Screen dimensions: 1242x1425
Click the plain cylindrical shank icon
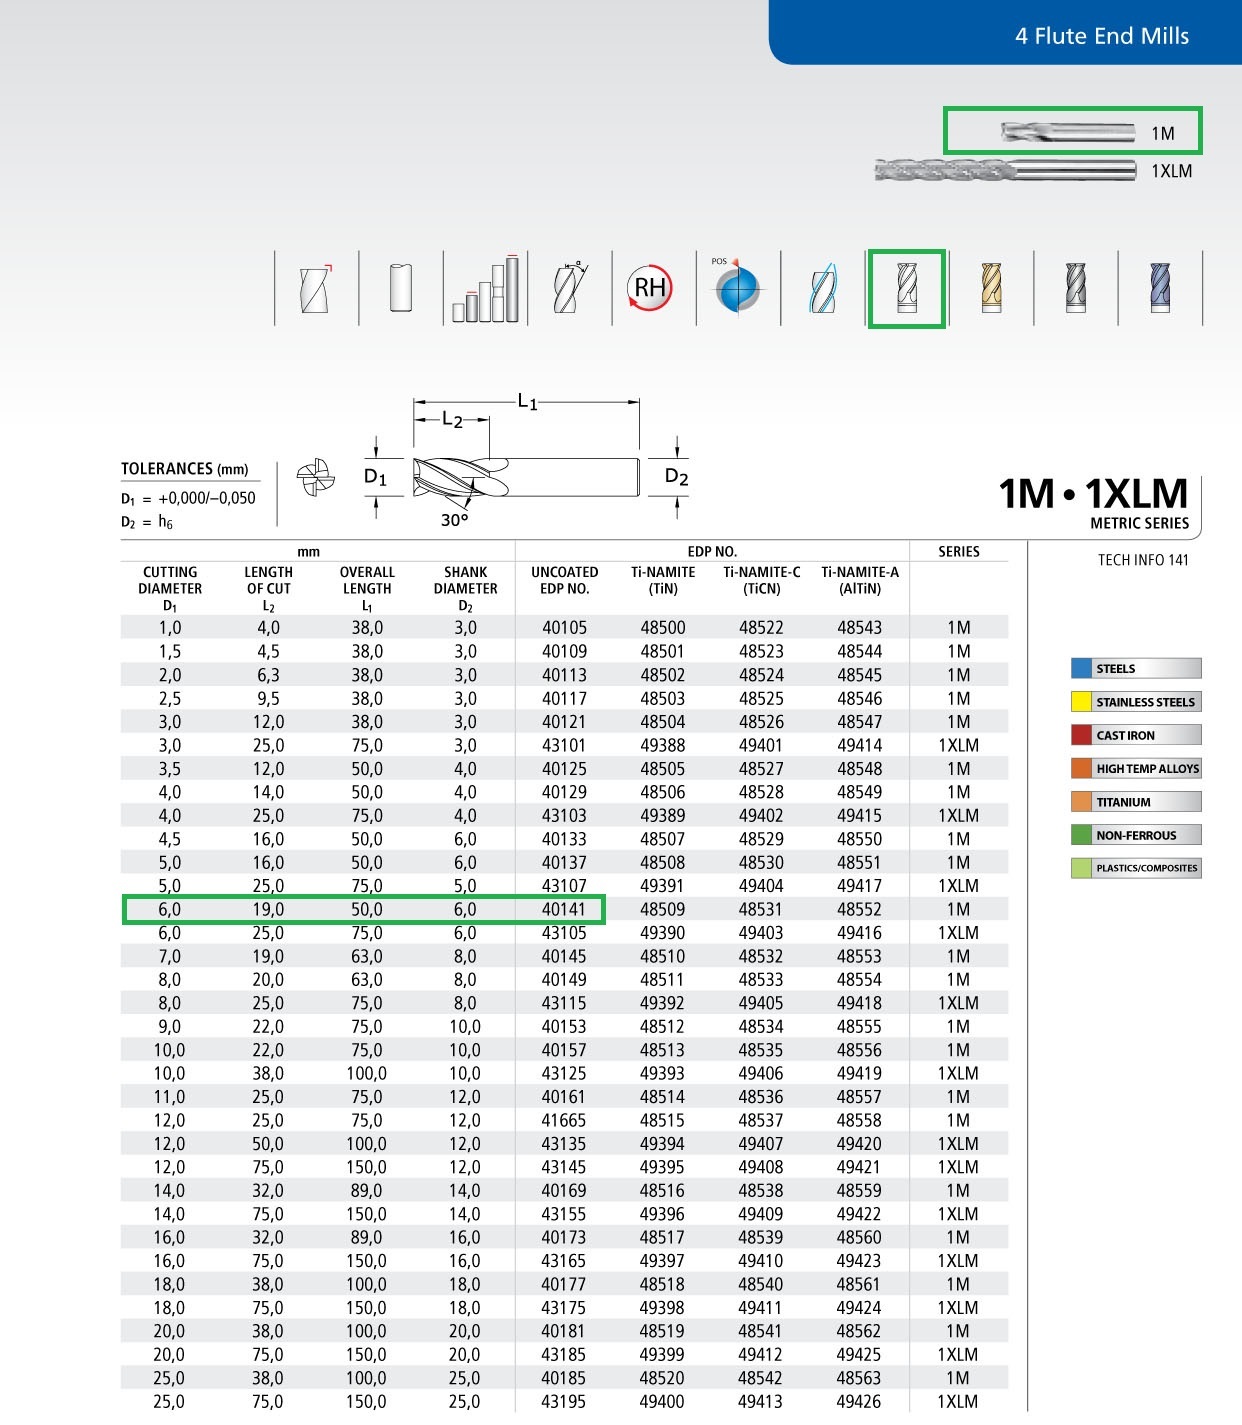401,288
